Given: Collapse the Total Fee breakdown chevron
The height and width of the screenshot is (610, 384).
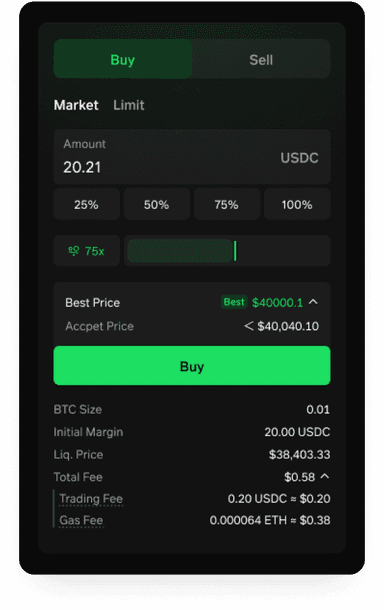Looking at the screenshot, I should (325, 476).
